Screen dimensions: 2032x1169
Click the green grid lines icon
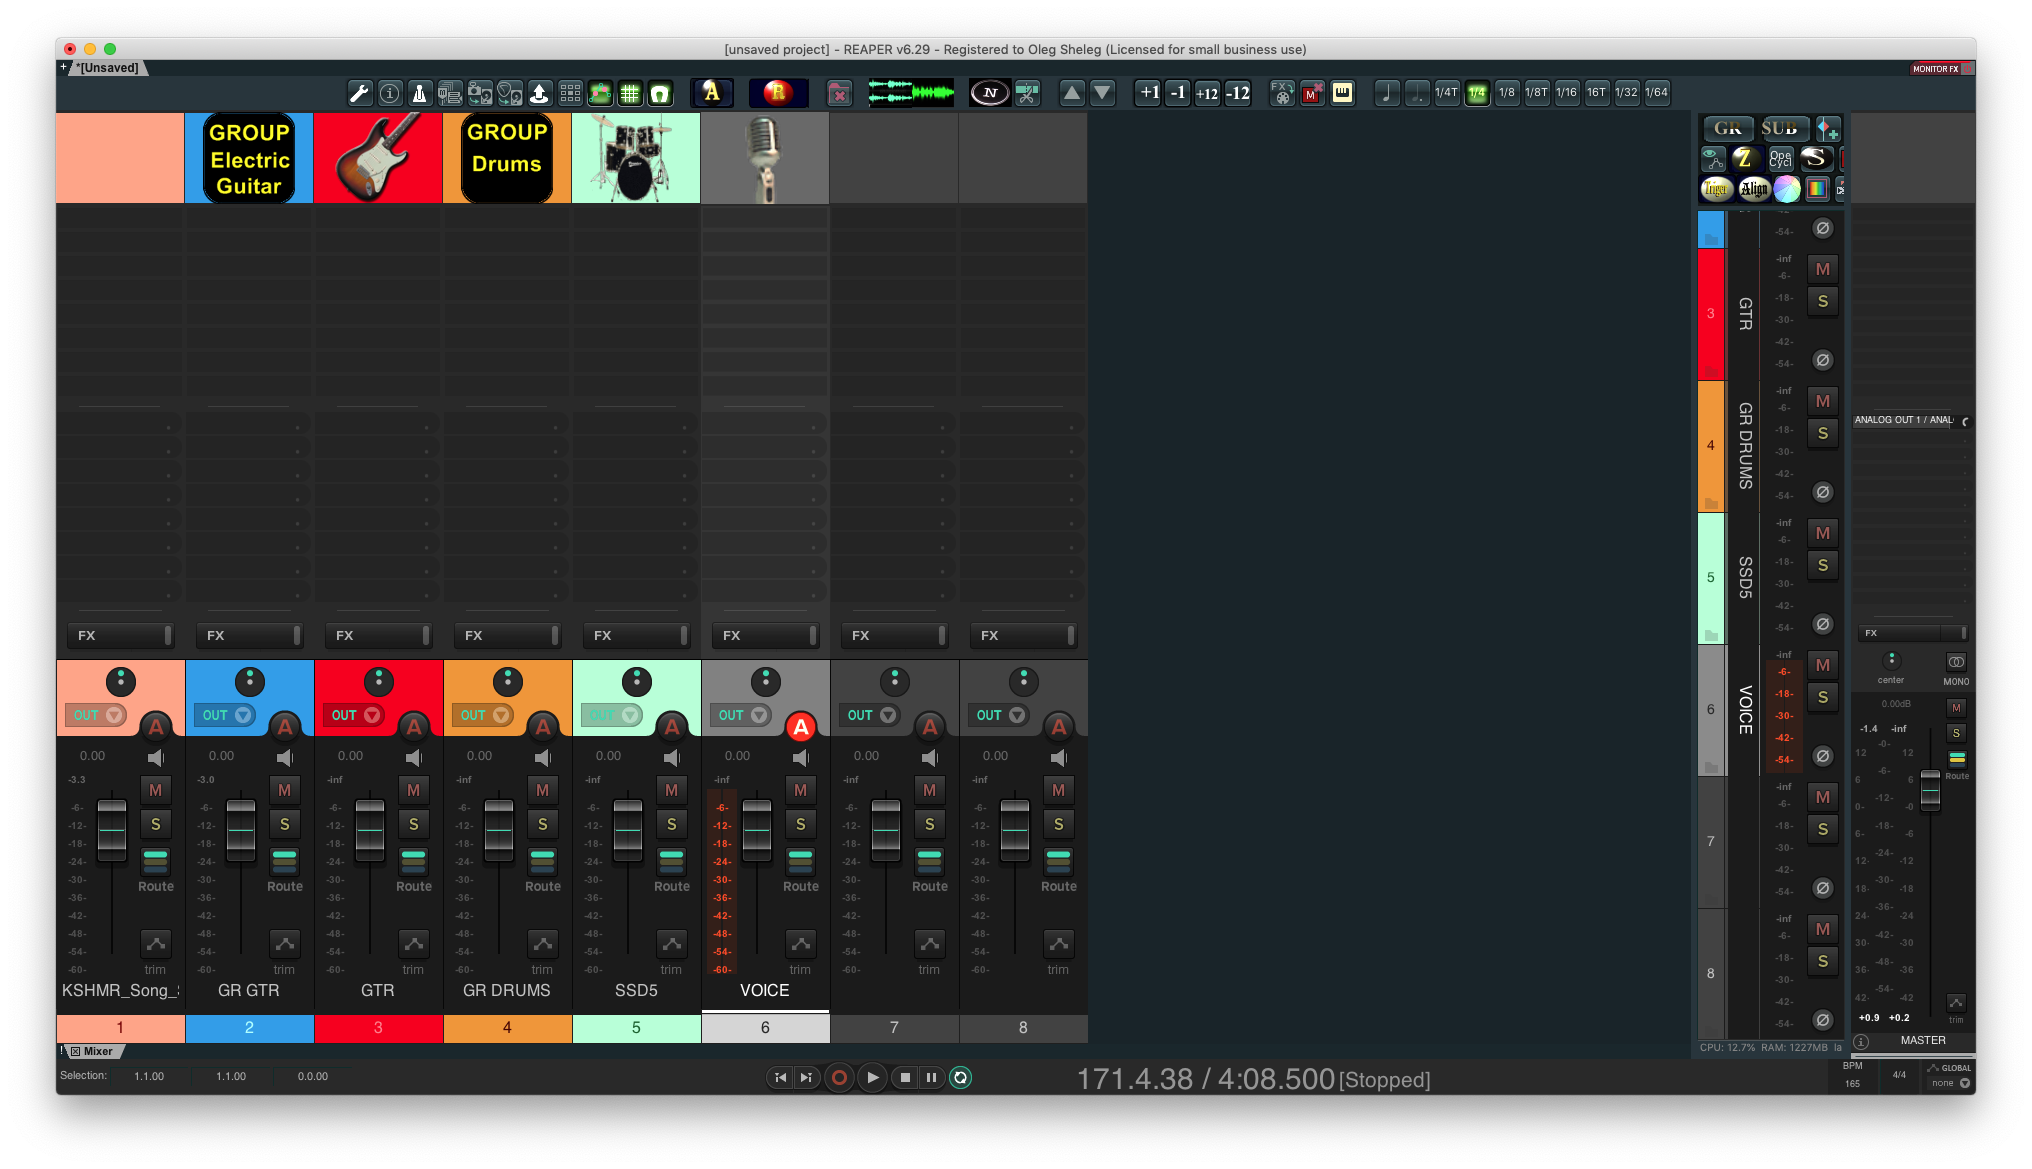click(630, 93)
